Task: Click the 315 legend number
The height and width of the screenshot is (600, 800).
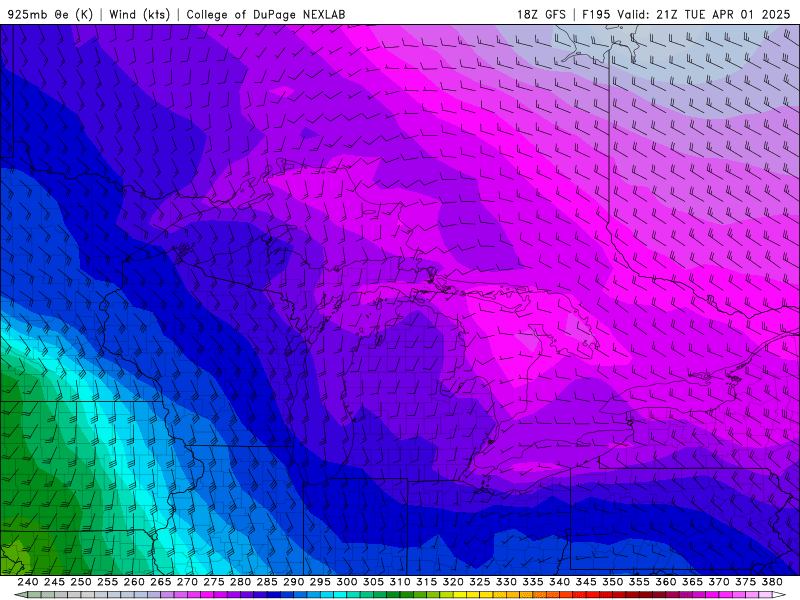Action: (x=426, y=582)
